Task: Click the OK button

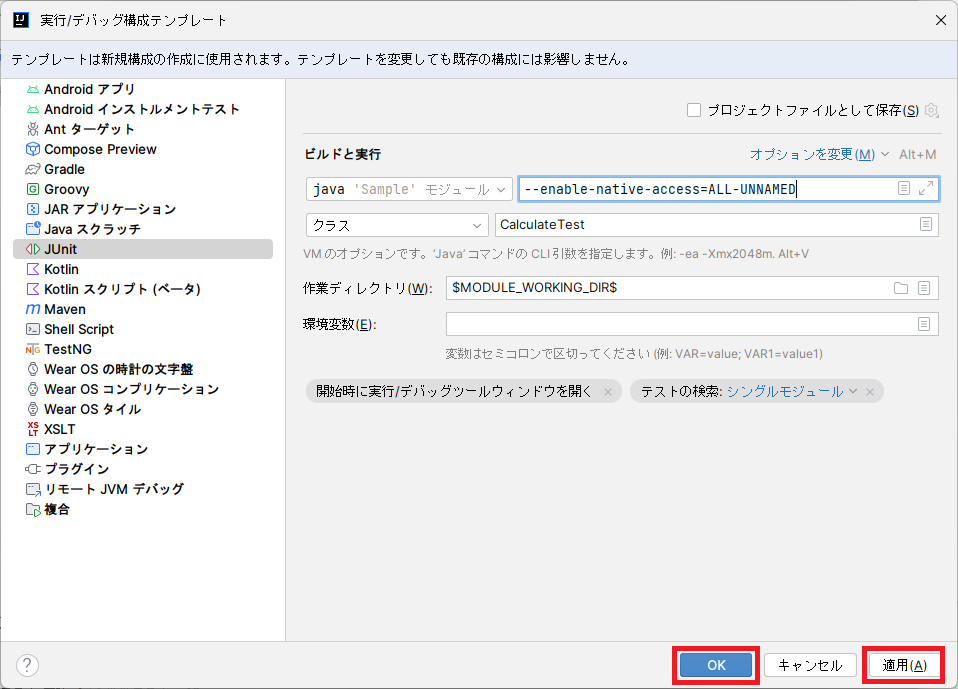Action: 716,665
